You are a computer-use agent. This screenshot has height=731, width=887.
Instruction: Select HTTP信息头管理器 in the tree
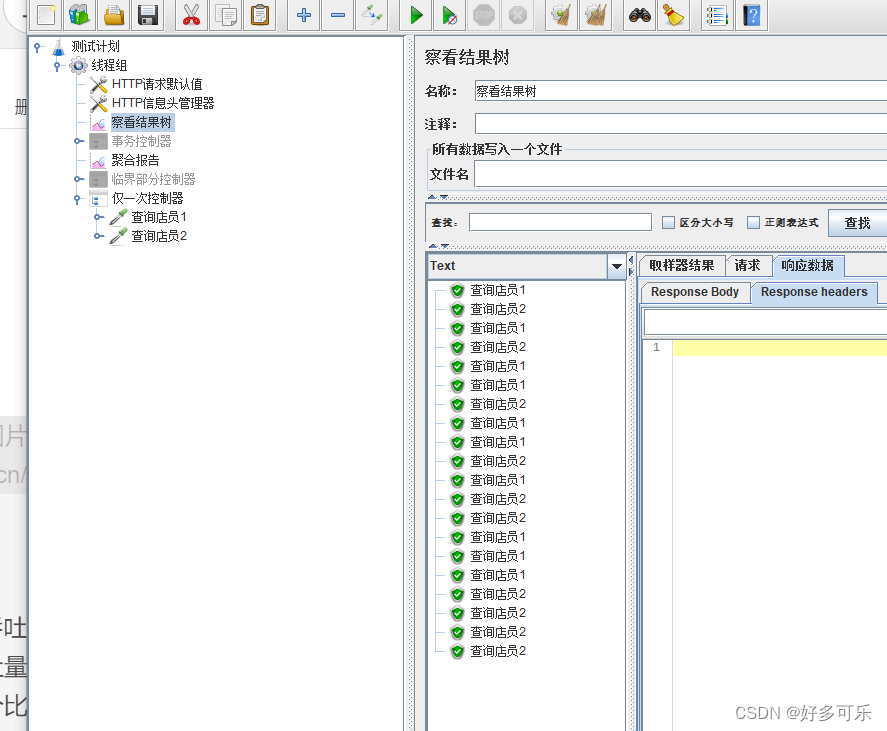coord(163,103)
